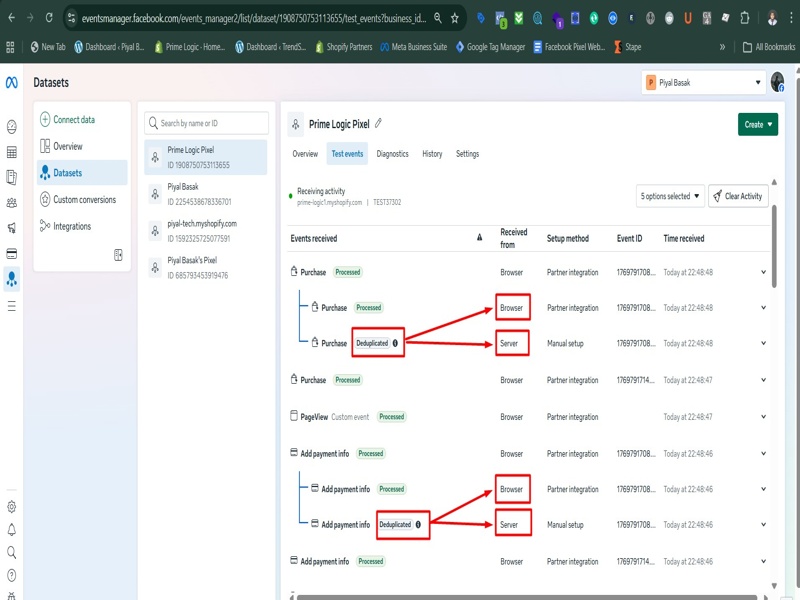800x600 pixels.
Task: Open the Meta Business Suite bookmark
Action: coord(414,47)
